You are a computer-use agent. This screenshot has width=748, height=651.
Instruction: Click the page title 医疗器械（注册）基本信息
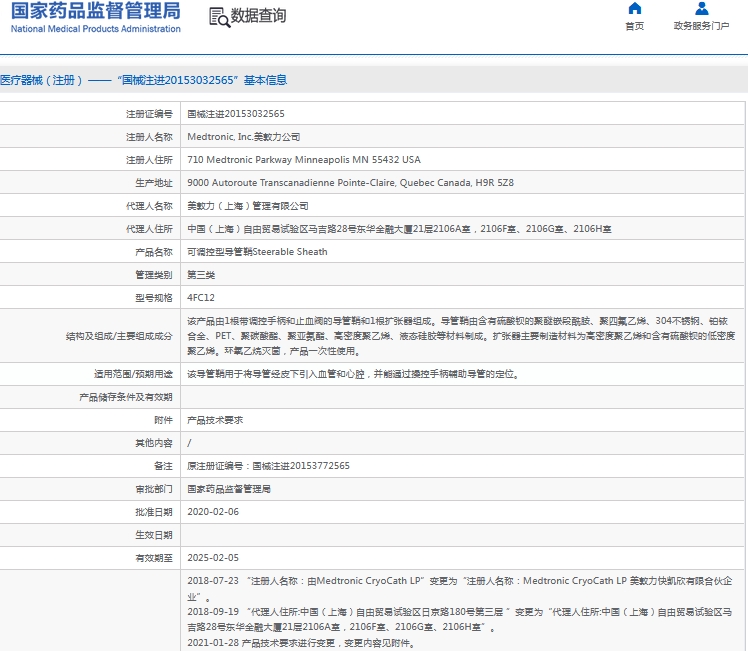[x=144, y=80]
